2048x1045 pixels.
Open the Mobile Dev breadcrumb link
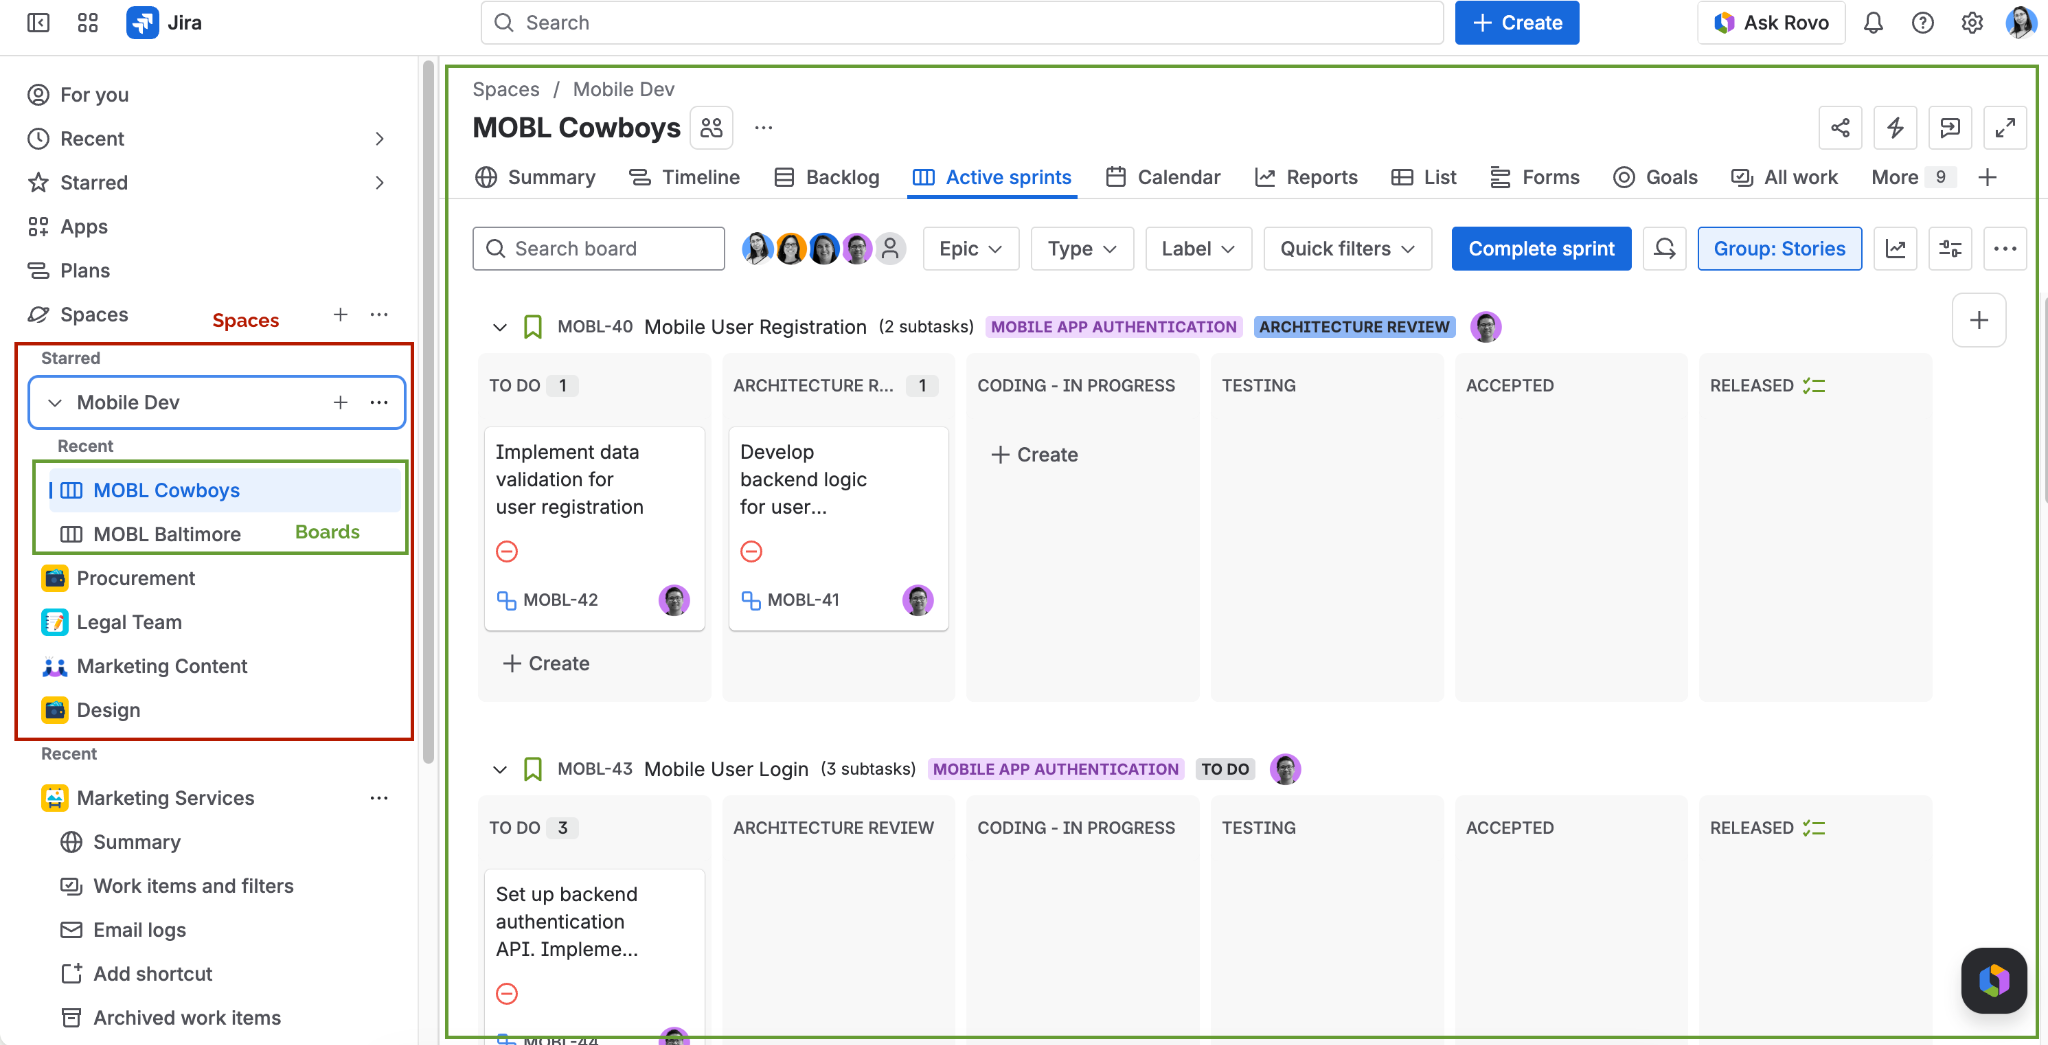click(x=624, y=89)
